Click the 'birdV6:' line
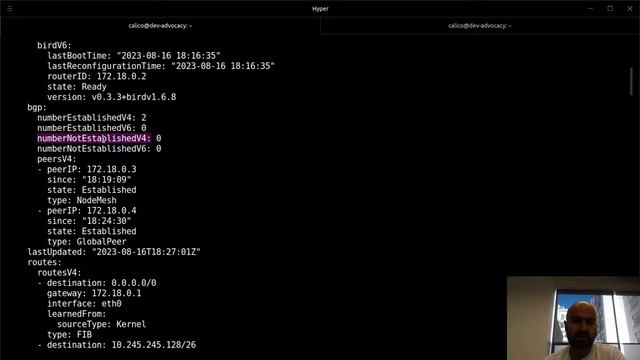This screenshot has height=360, width=640. pyautogui.click(x=54, y=45)
